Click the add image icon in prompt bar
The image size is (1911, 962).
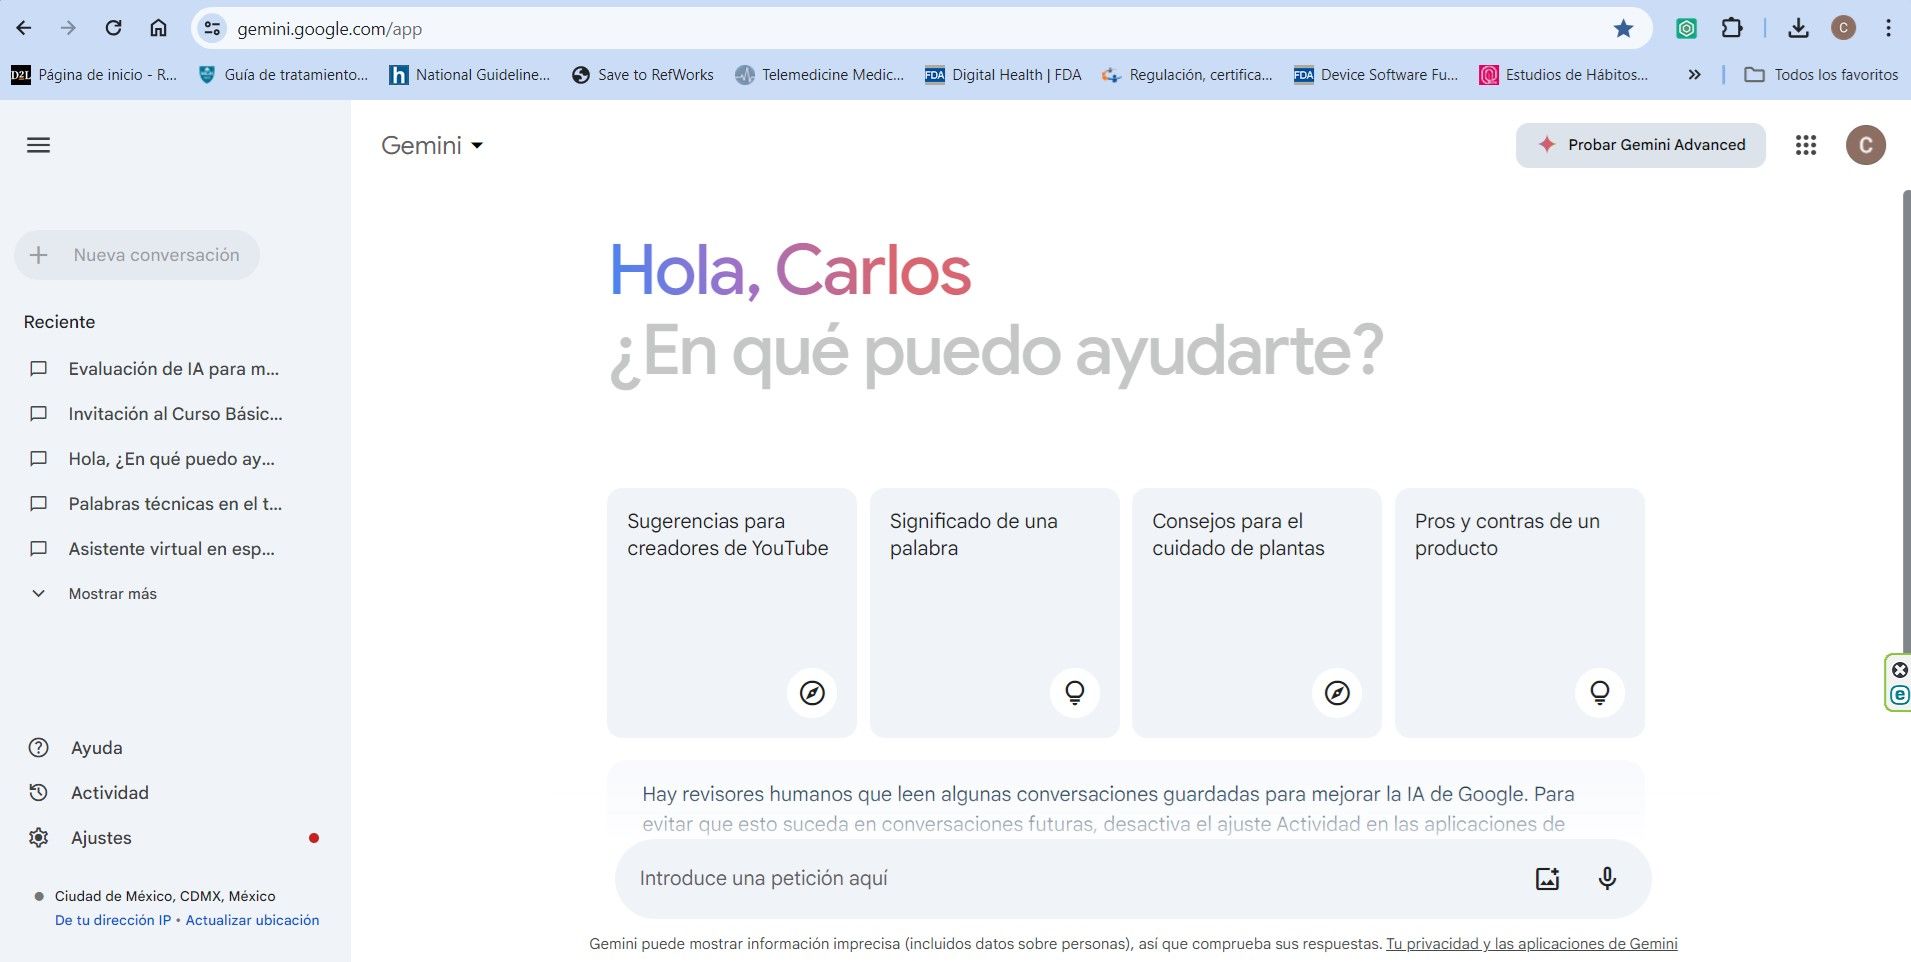(x=1546, y=878)
